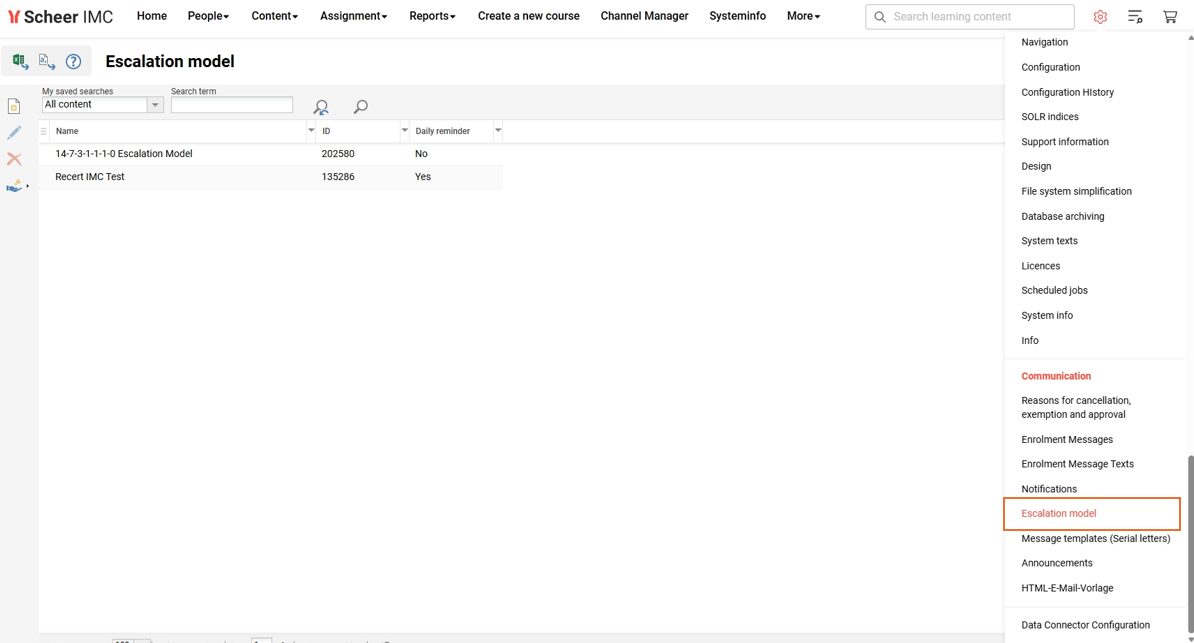Expand the More menu
The height and width of the screenshot is (643, 1194).
pyautogui.click(x=803, y=16)
